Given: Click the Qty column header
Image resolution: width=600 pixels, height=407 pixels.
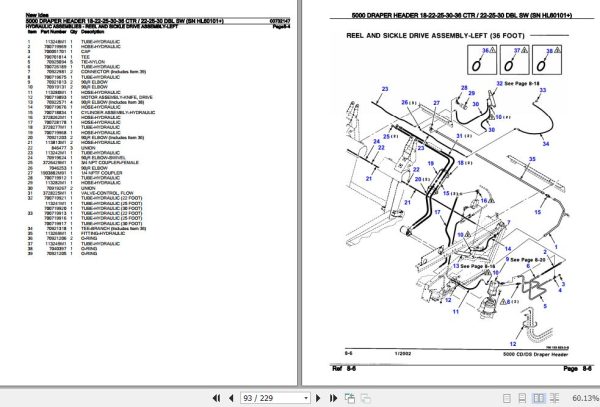Looking at the screenshot, I should pyautogui.click(x=73, y=32).
